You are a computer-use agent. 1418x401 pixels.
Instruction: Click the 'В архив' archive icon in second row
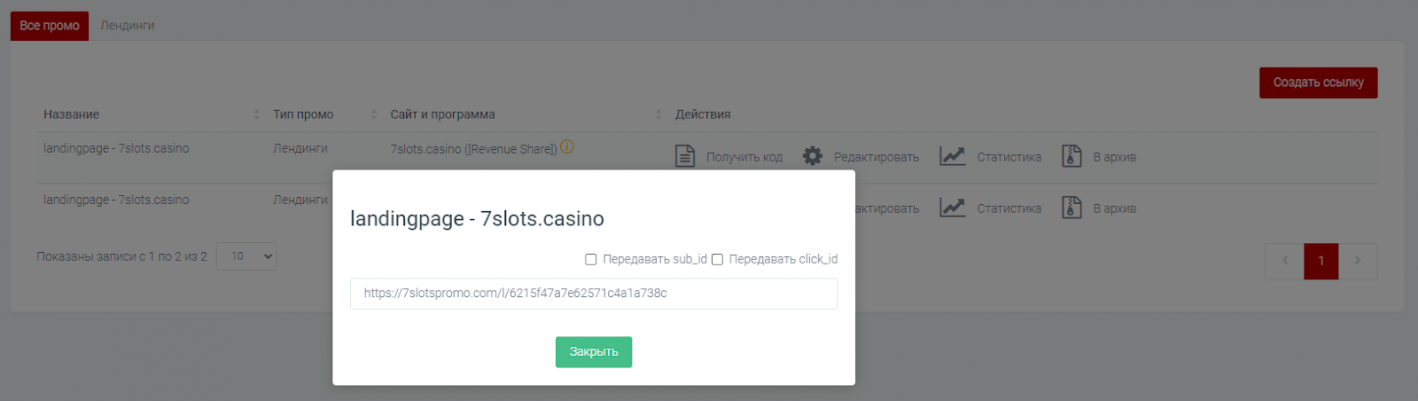pos(1072,208)
